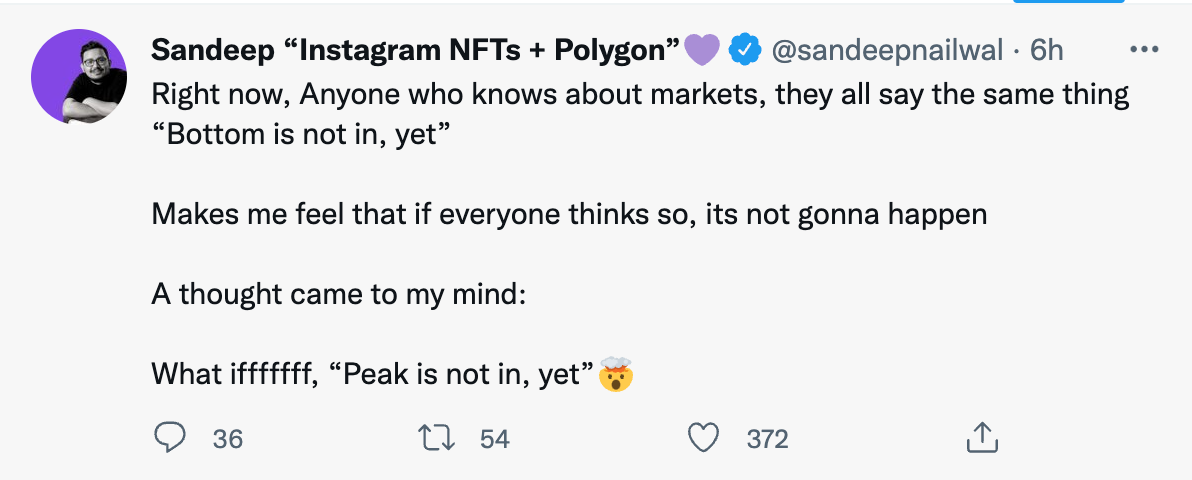Click the 6h tweet timestamp
This screenshot has height=480, width=1192.
[x=1047, y=49]
